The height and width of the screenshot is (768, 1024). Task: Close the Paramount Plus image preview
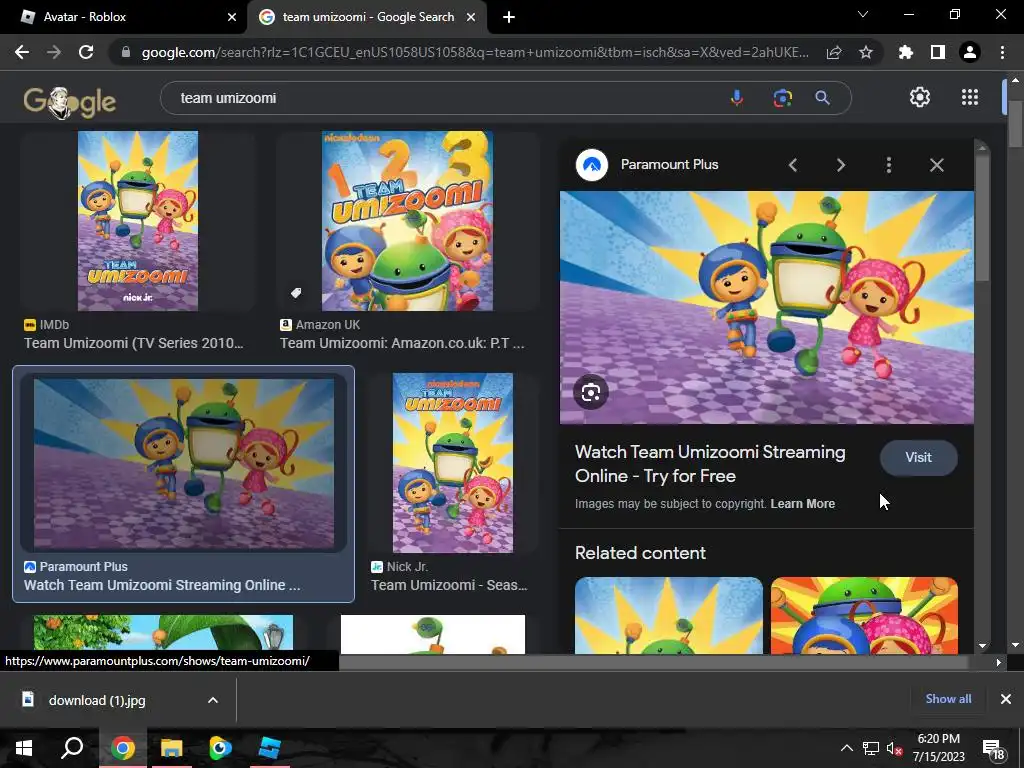936,165
